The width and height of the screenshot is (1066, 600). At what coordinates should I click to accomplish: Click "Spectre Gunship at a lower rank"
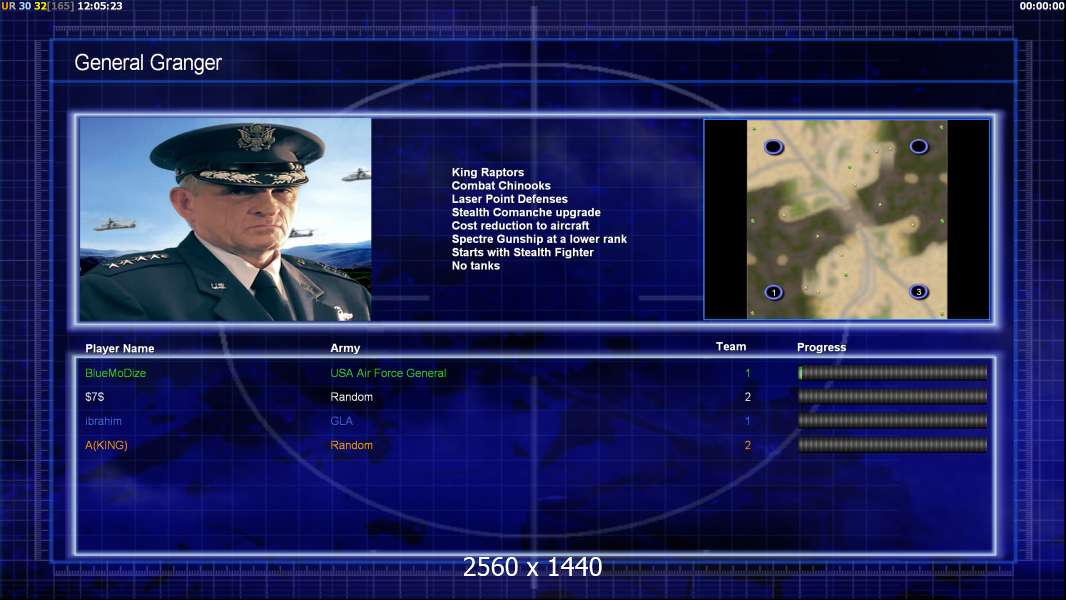coord(539,239)
